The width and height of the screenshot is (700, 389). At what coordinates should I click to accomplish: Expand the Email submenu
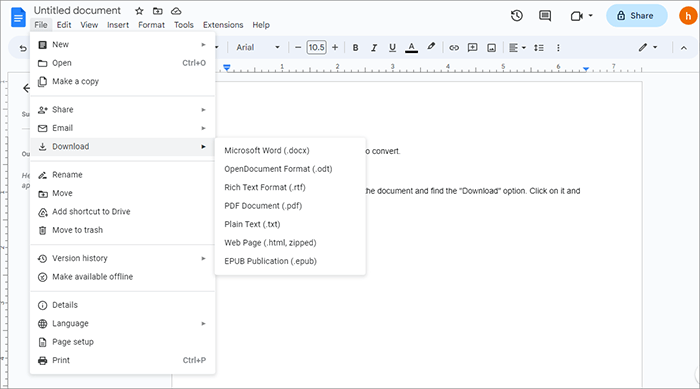[122, 128]
